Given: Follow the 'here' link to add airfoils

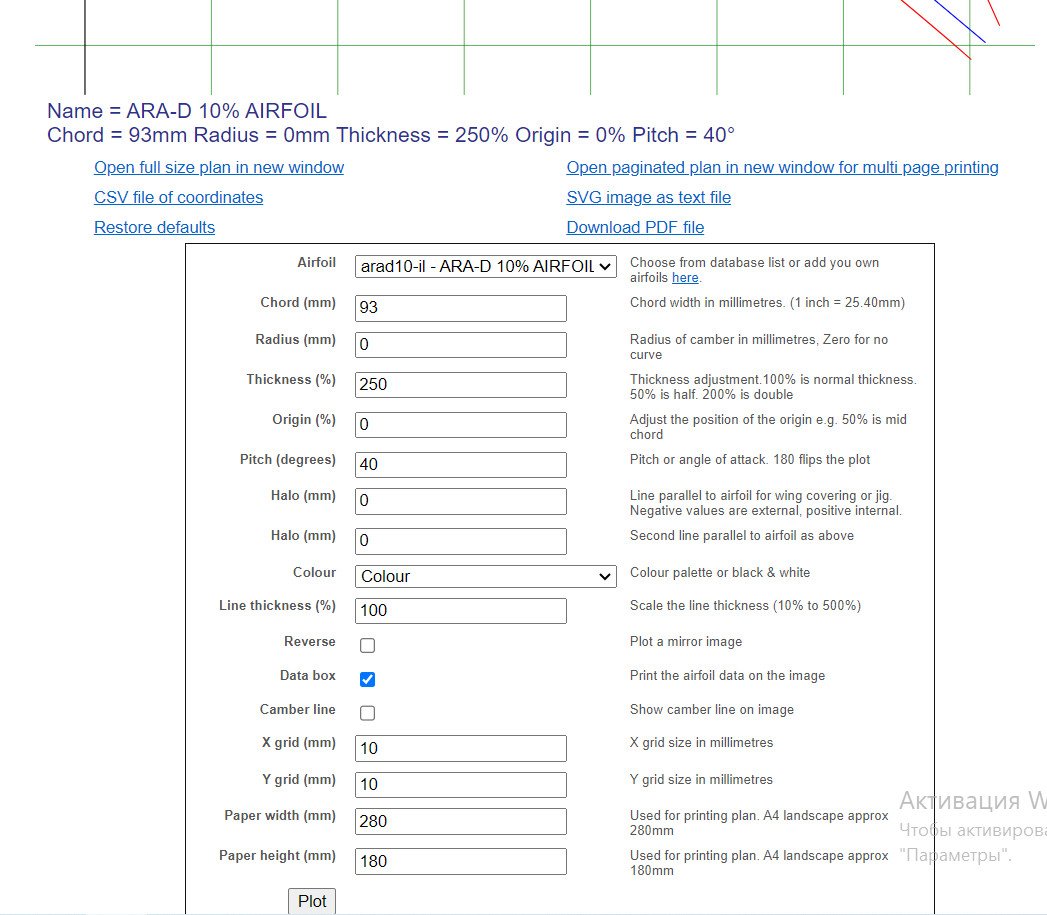Looking at the screenshot, I should pyautogui.click(x=685, y=278).
